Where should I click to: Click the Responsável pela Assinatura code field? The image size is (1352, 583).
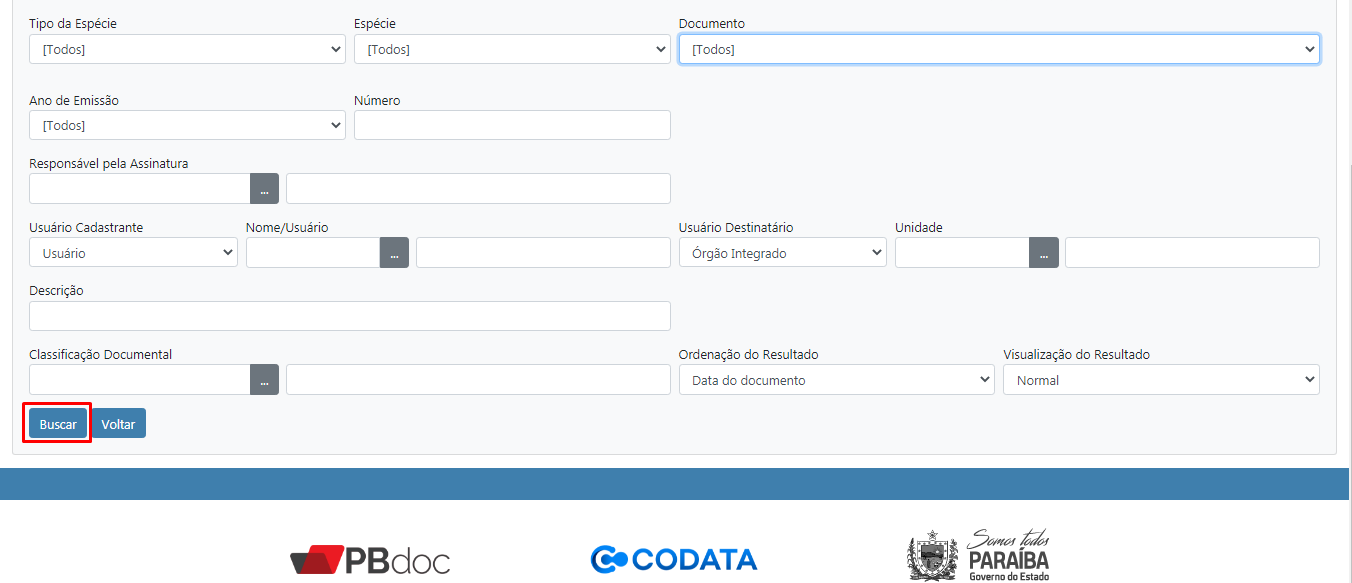coord(139,189)
